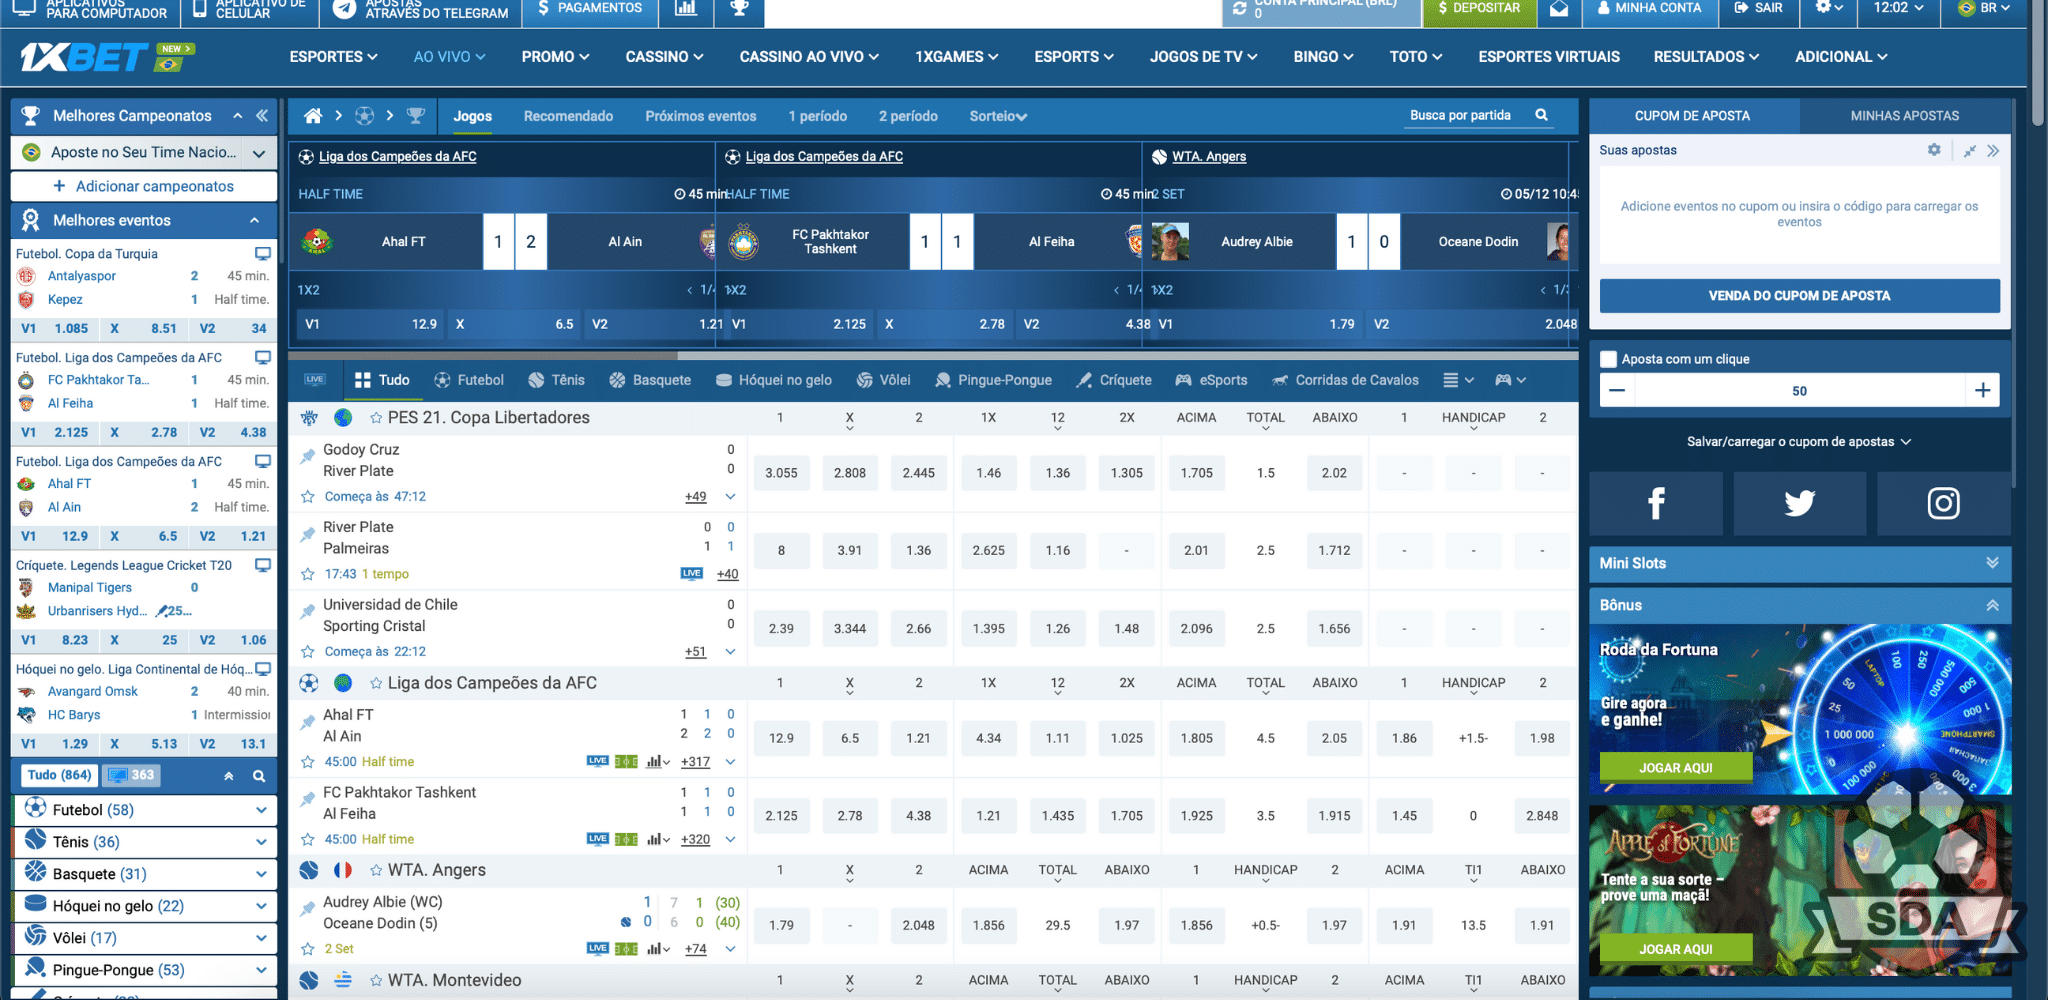Open statistics icon for Ahal FT match
This screenshot has height=1000, width=2048.
tap(655, 761)
